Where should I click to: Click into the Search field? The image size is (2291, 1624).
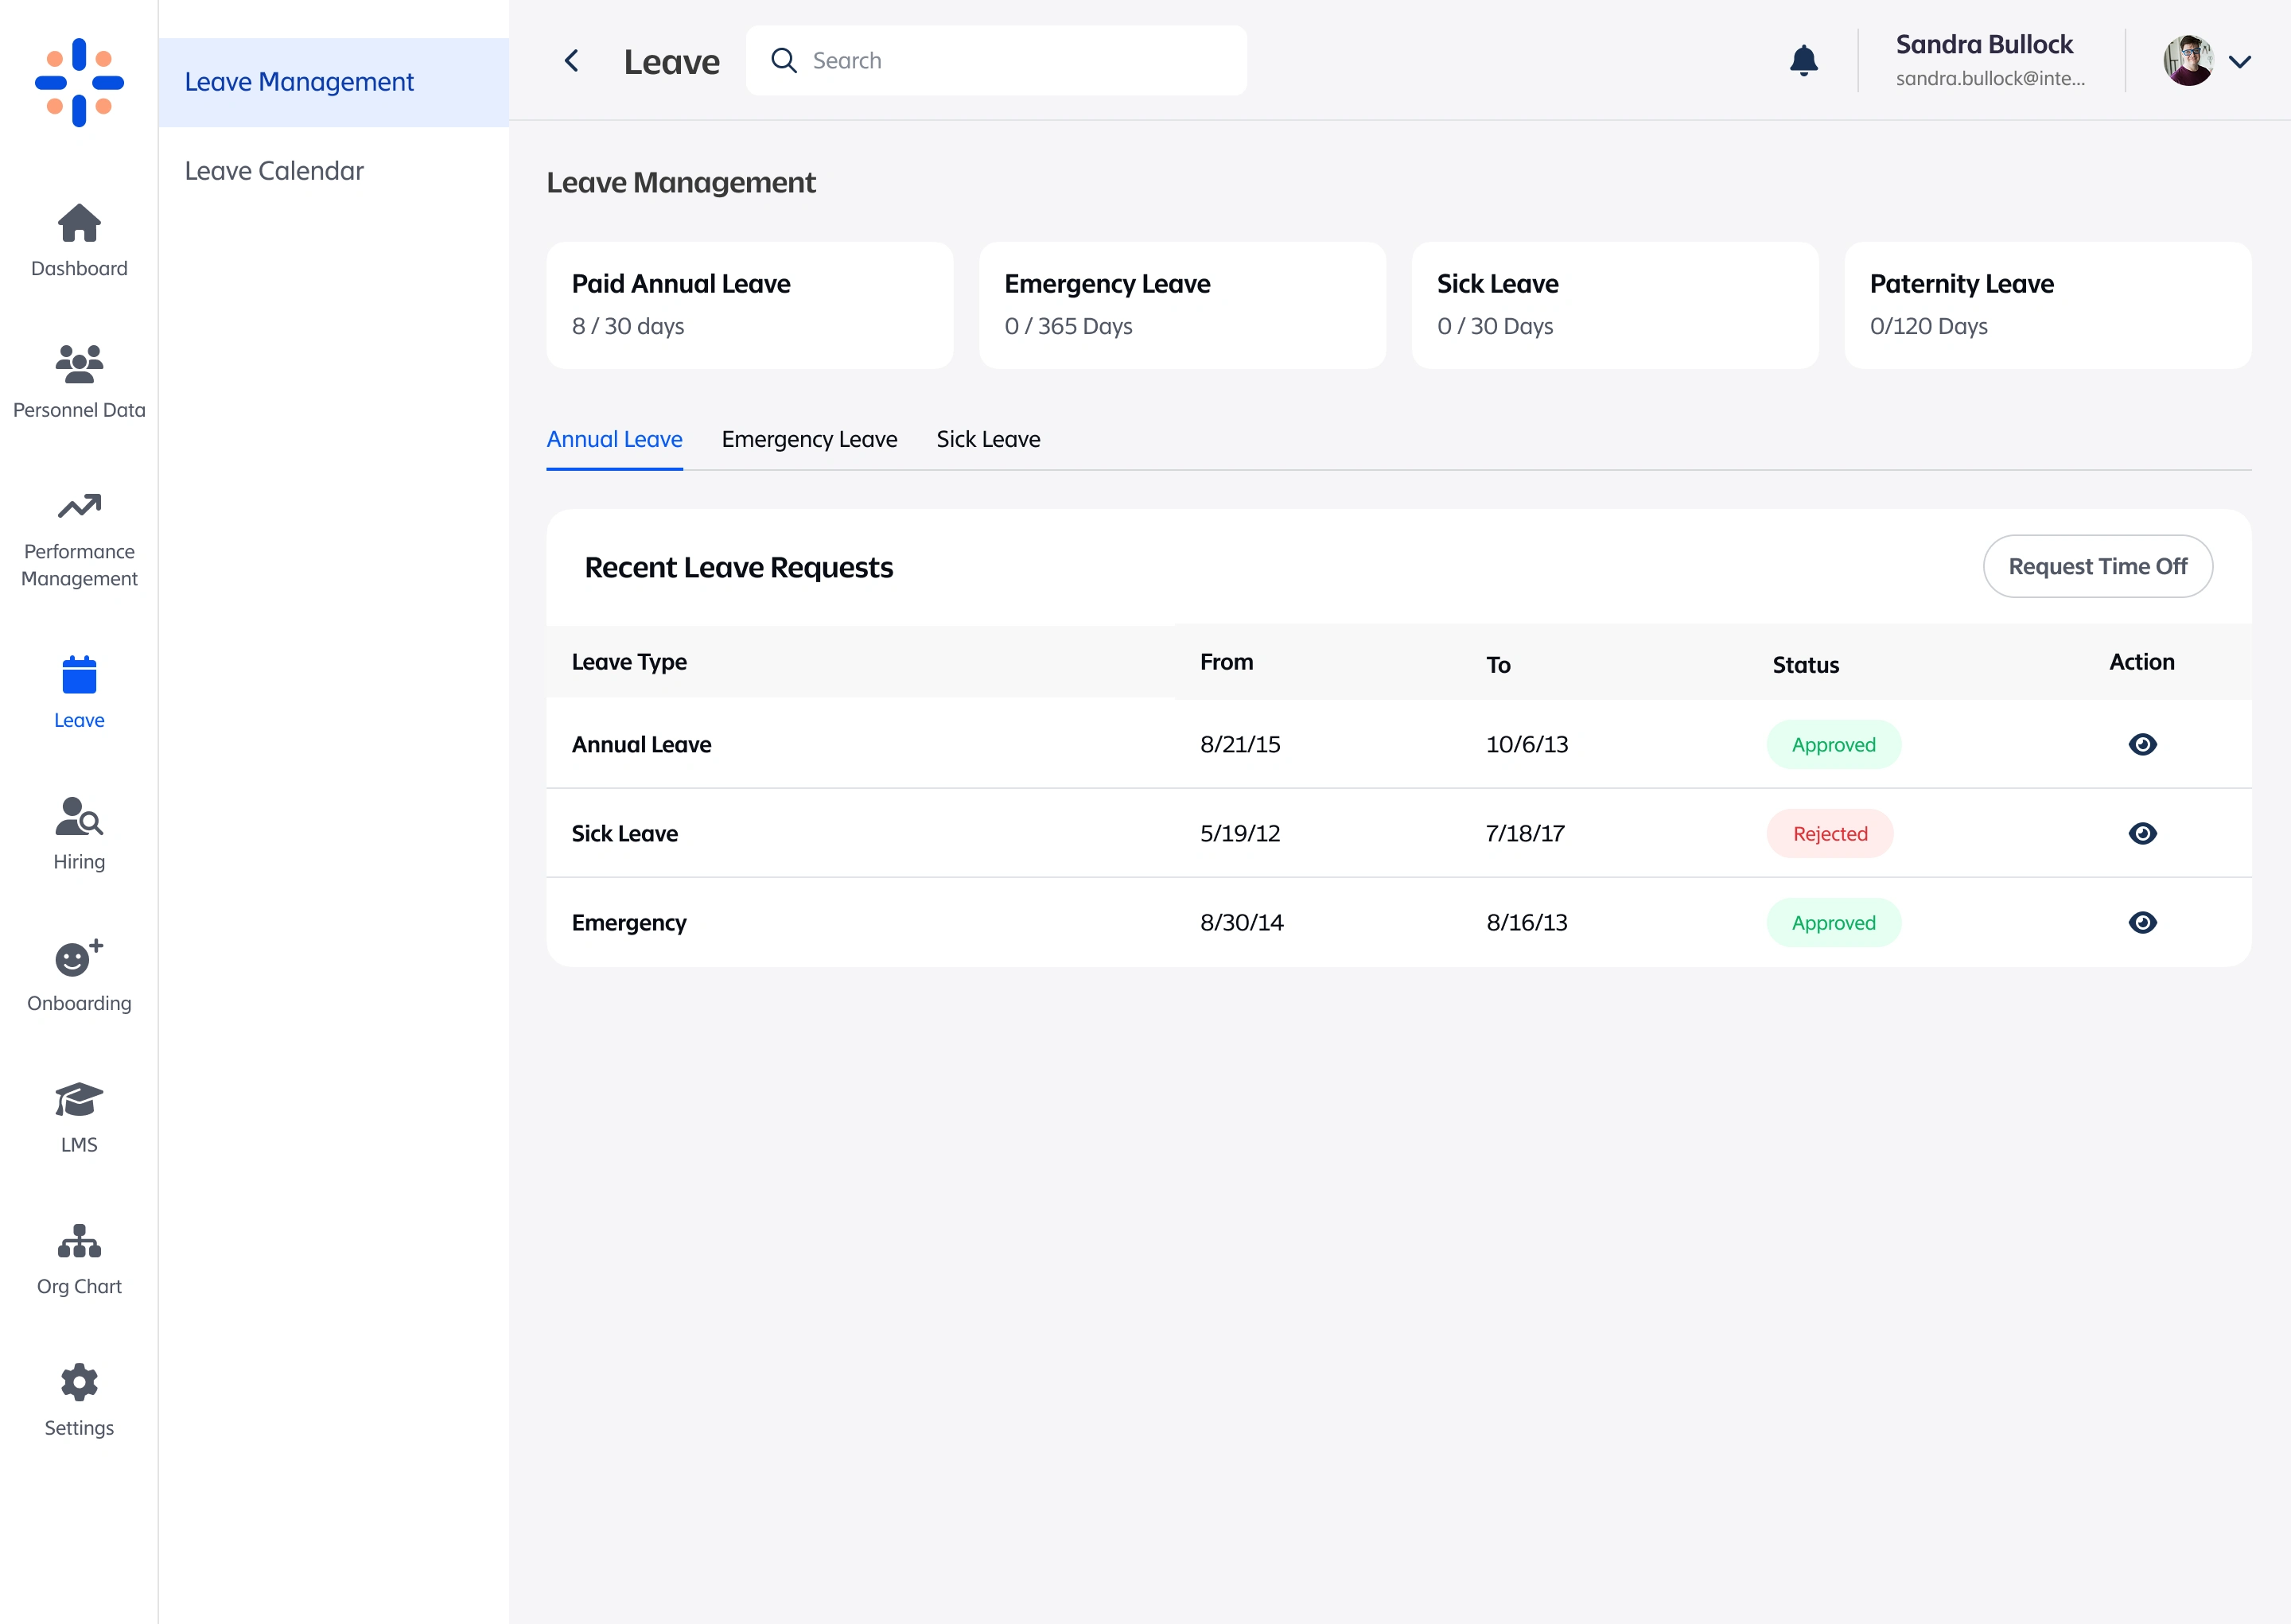click(x=1010, y=61)
